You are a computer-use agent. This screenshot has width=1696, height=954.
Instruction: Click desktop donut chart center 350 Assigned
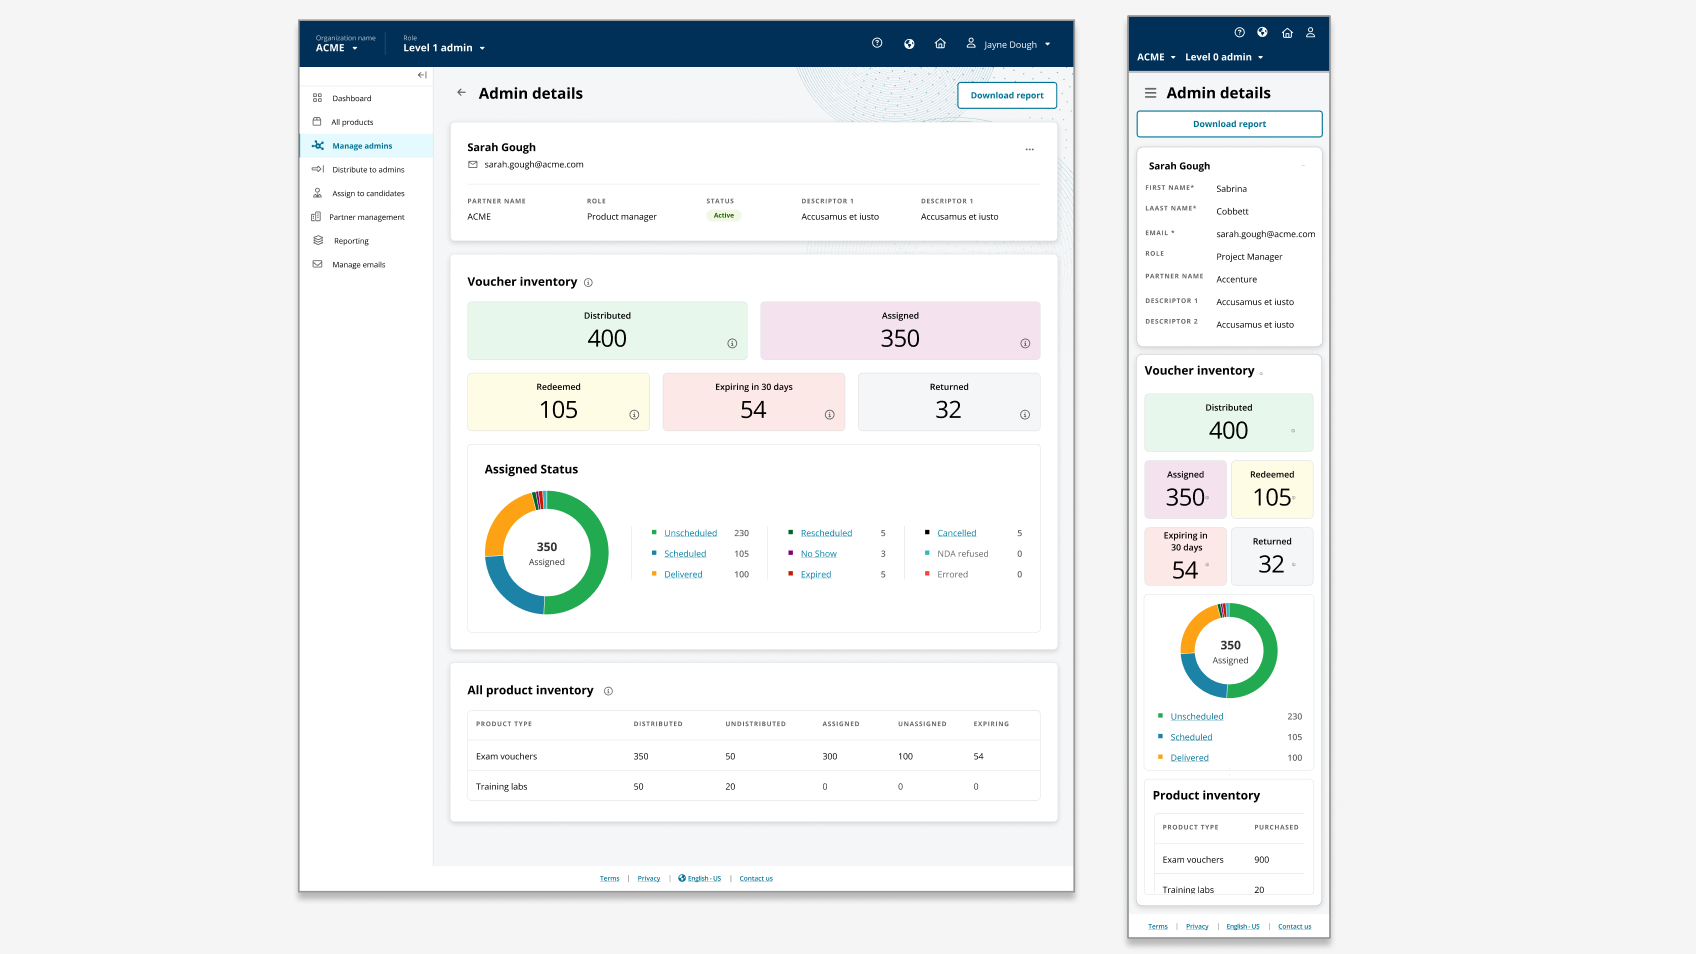(x=547, y=553)
